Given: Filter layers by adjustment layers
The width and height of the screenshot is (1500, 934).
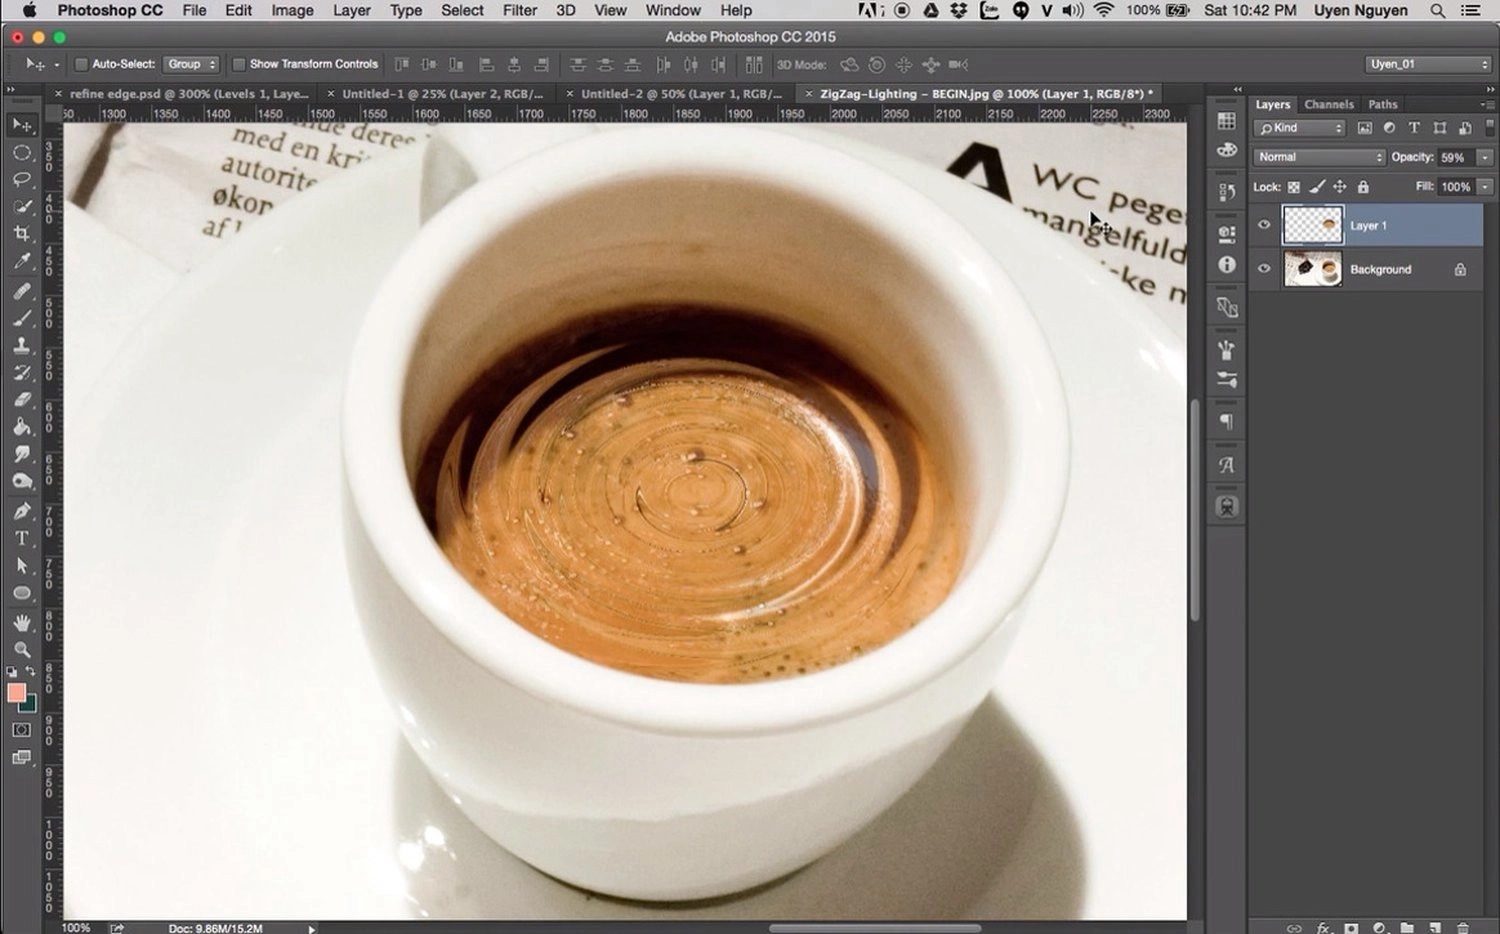Looking at the screenshot, I should (x=1389, y=128).
